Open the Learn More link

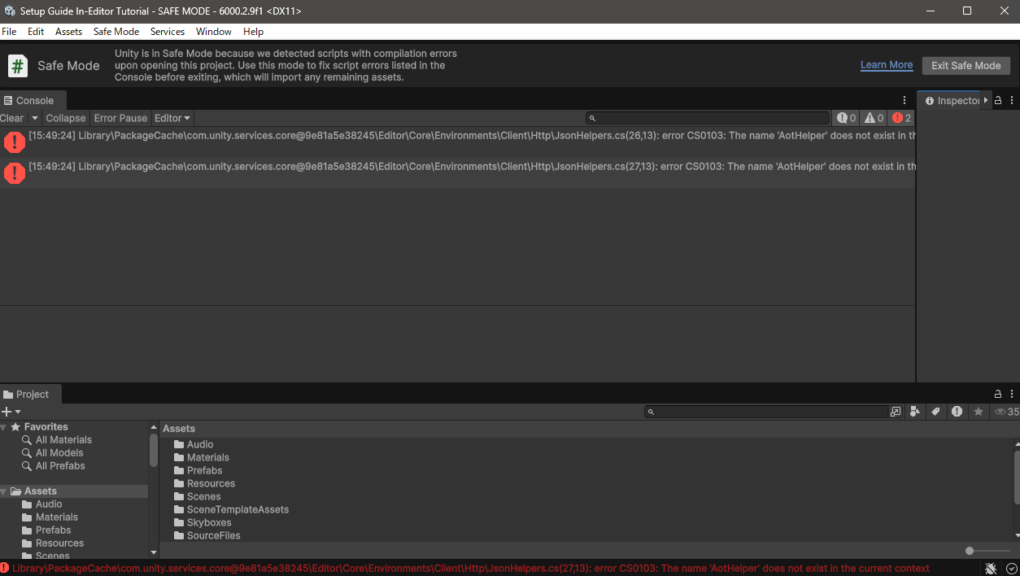pos(886,65)
